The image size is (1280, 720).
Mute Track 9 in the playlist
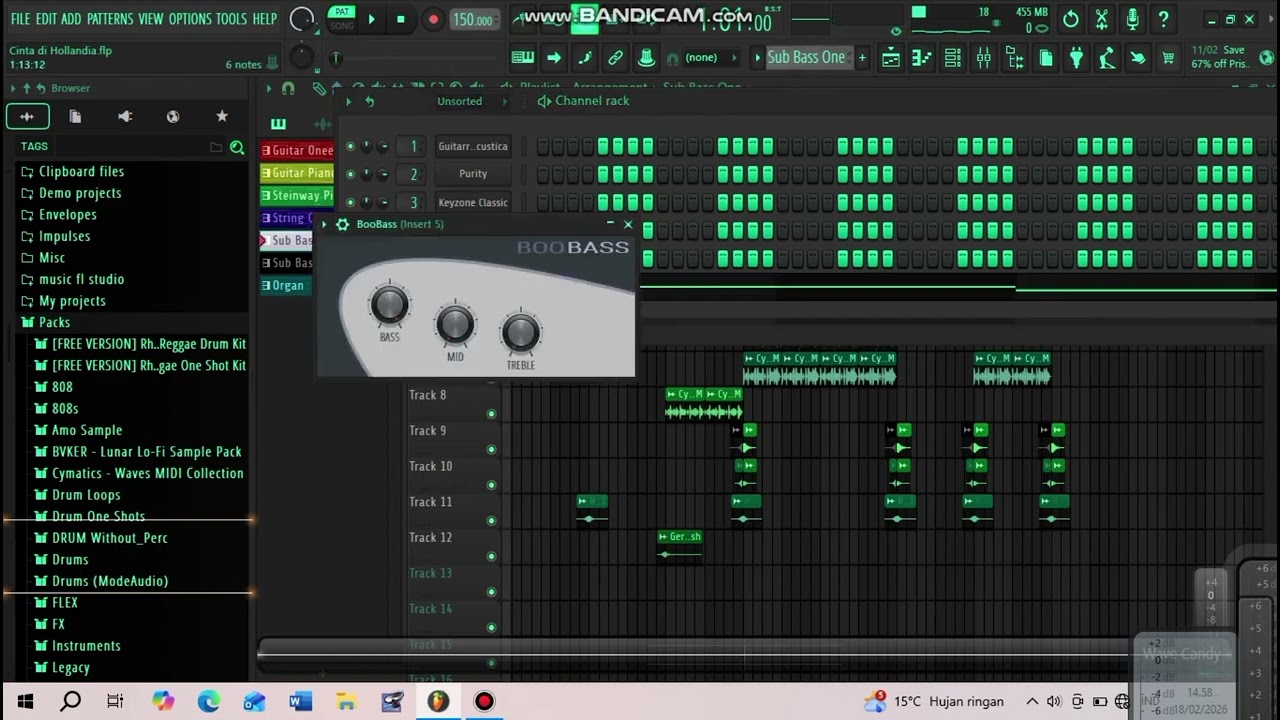click(x=491, y=449)
